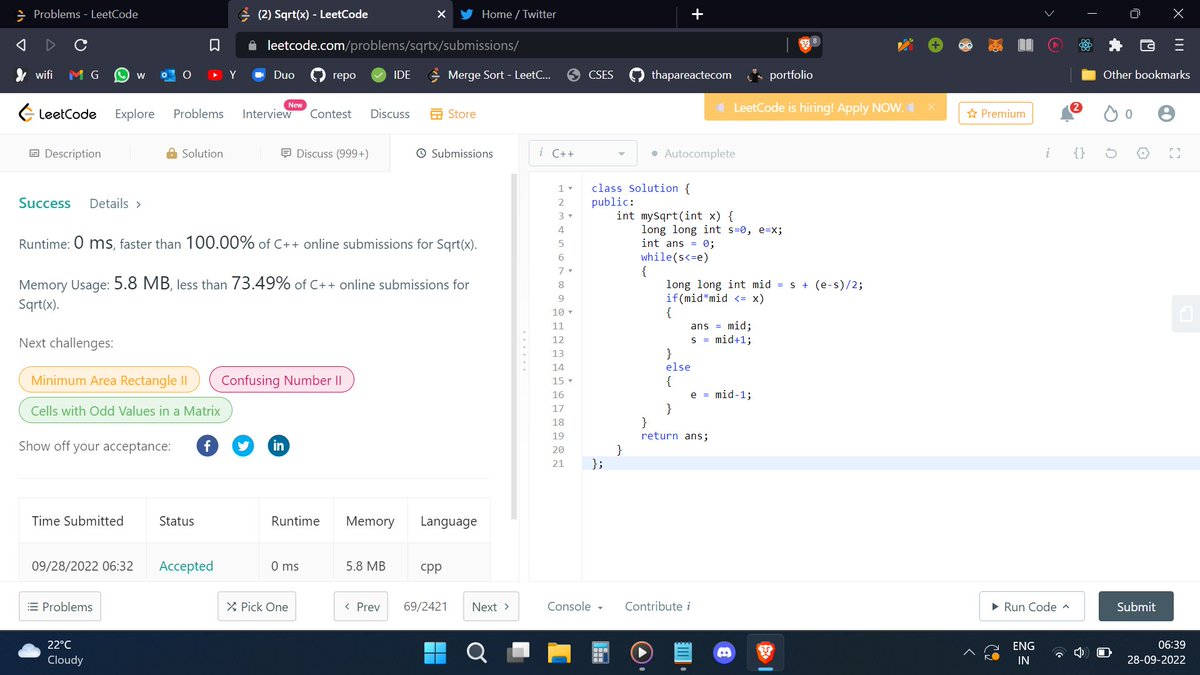Screen dimensions: 1200x675
Task: Open the C++ language dropdown
Action: coord(583,154)
